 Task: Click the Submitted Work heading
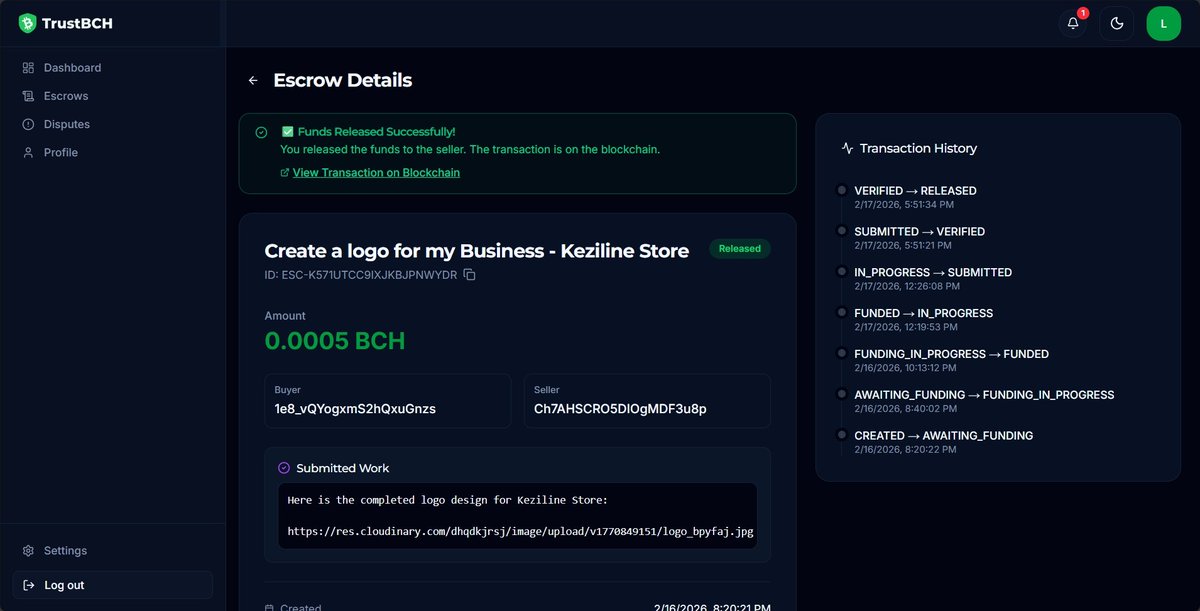(343, 468)
